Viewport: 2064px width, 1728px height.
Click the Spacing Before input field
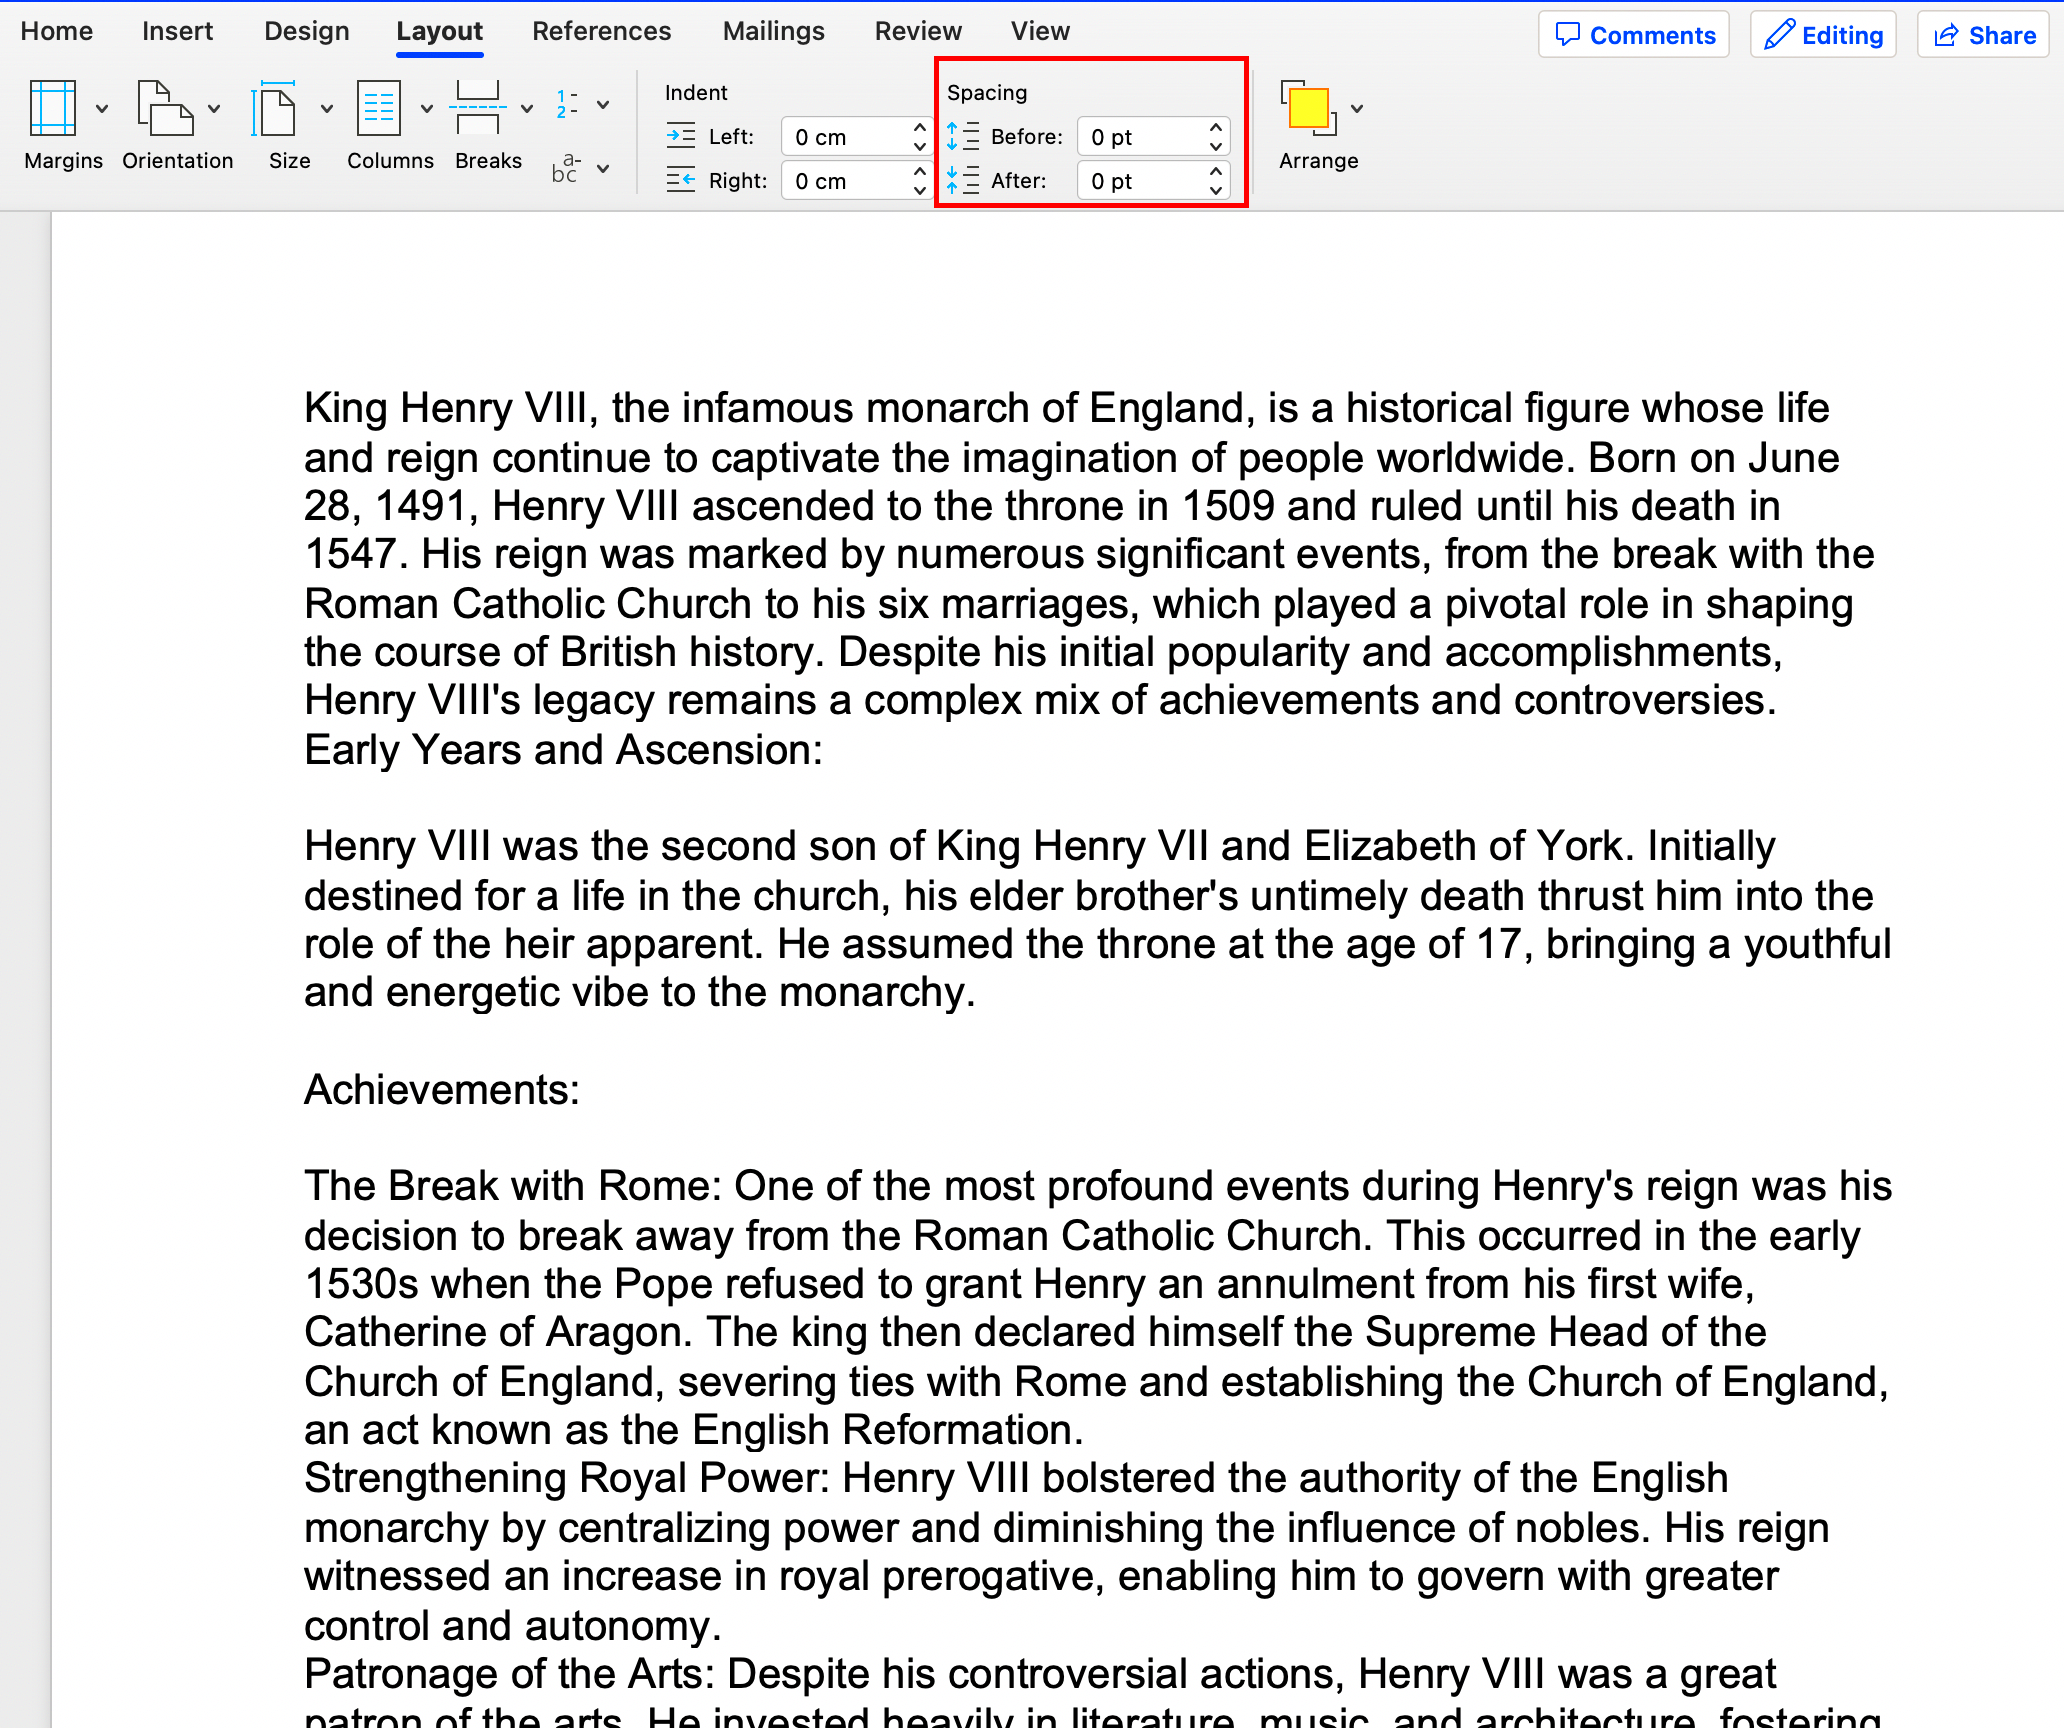pos(1140,137)
